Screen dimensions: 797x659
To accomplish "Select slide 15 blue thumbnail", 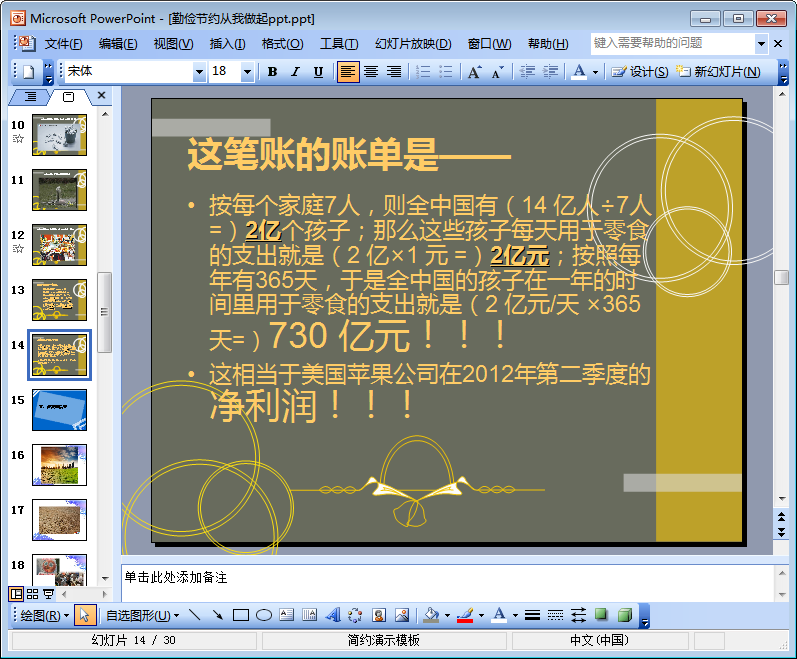I will click(59, 410).
